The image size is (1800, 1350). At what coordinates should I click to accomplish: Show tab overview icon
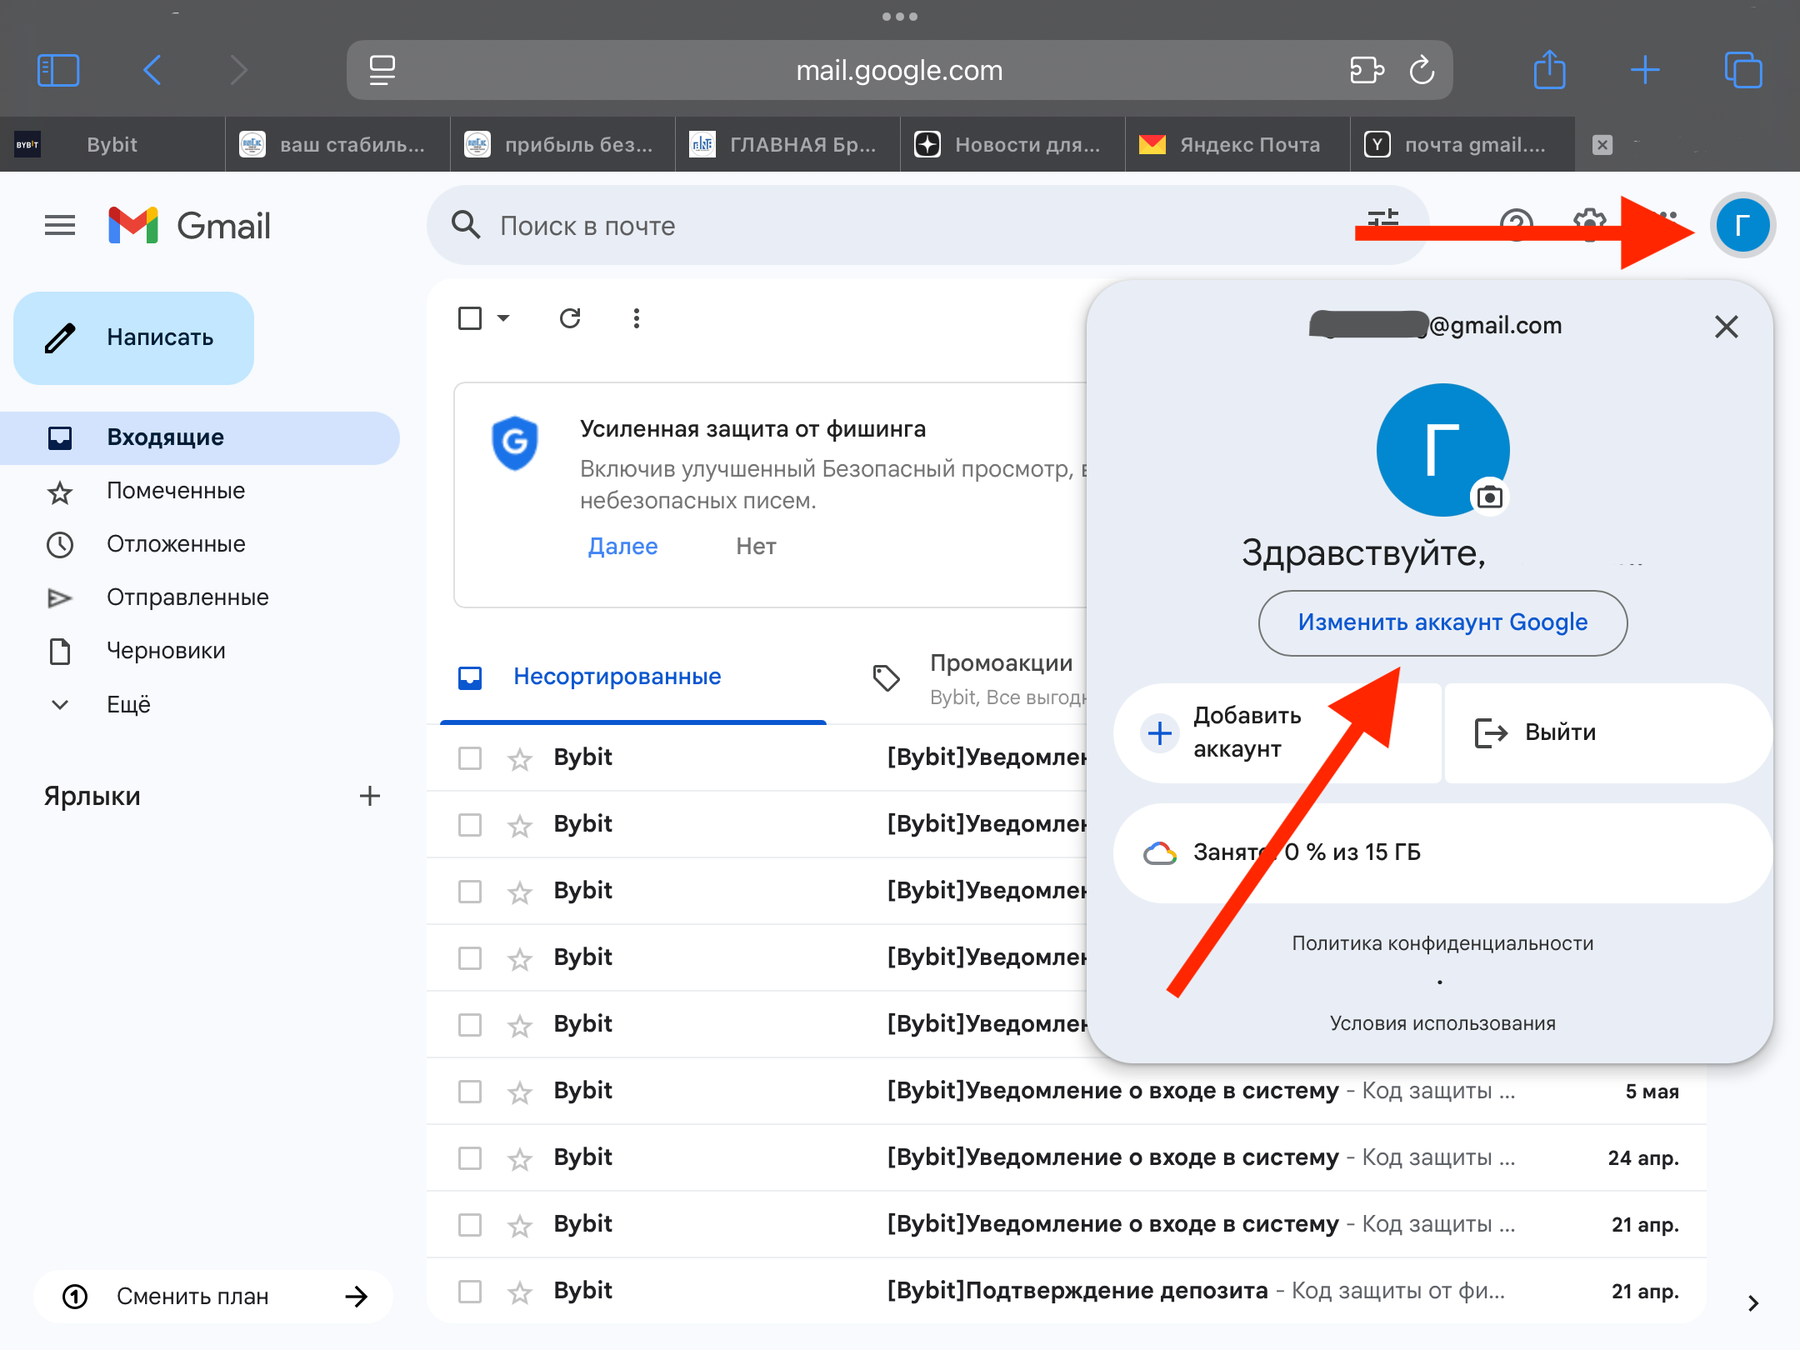point(1743,70)
